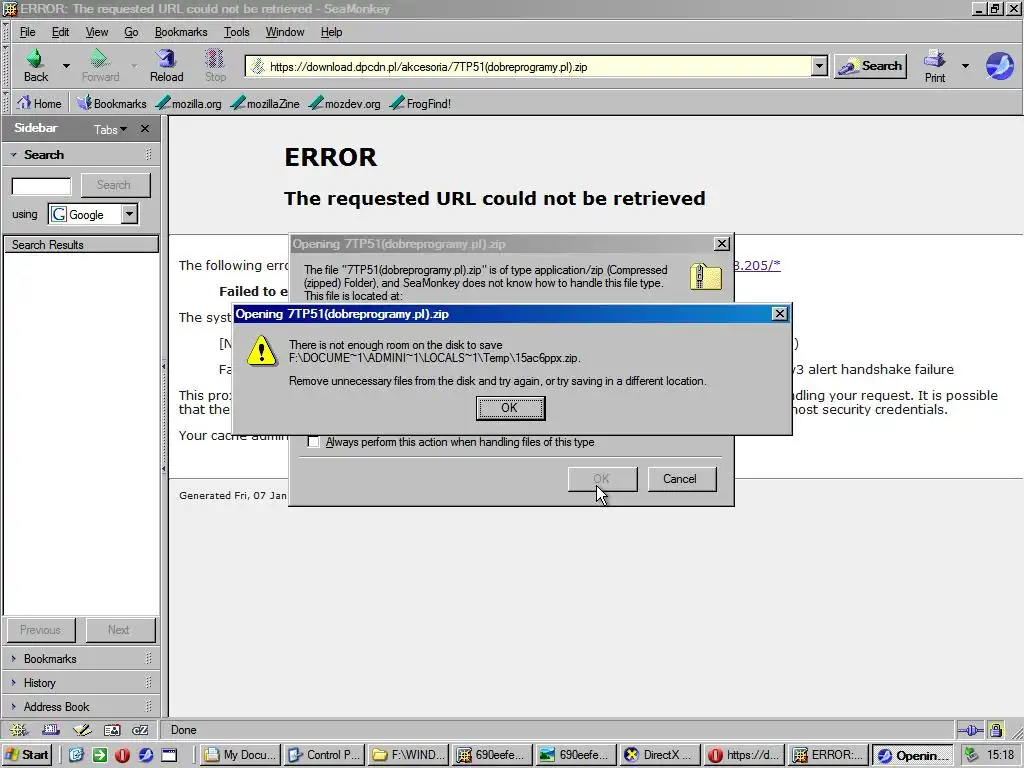Switch to DirectX taskbar button

[660, 755]
